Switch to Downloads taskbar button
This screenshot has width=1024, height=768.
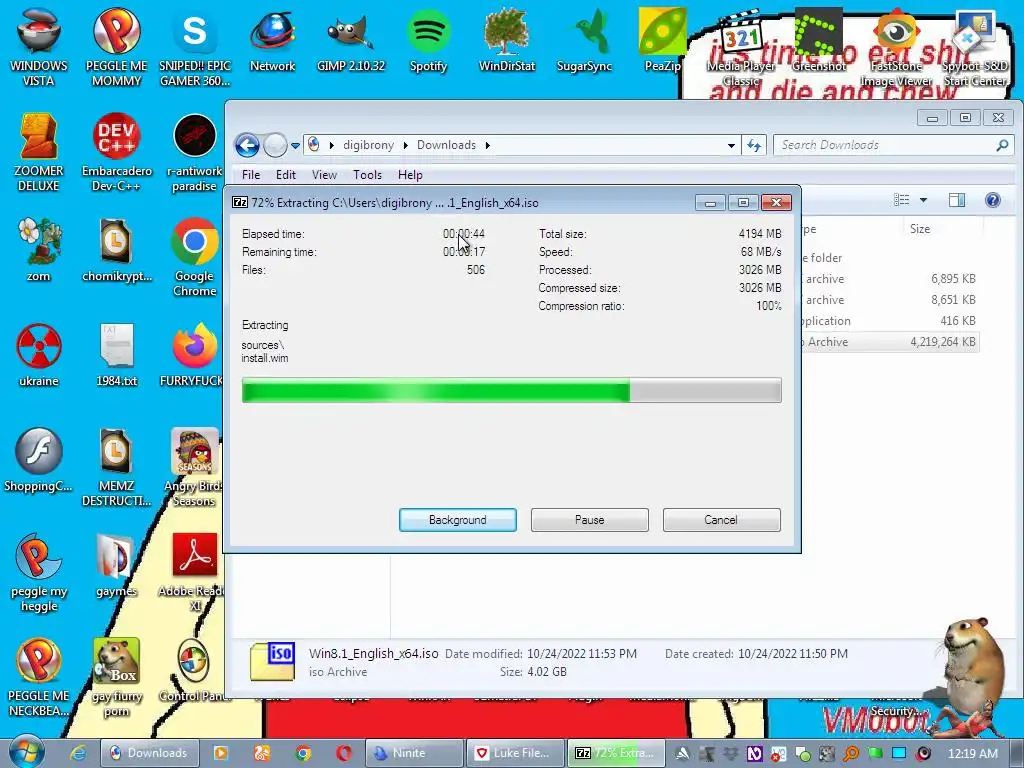click(149, 753)
